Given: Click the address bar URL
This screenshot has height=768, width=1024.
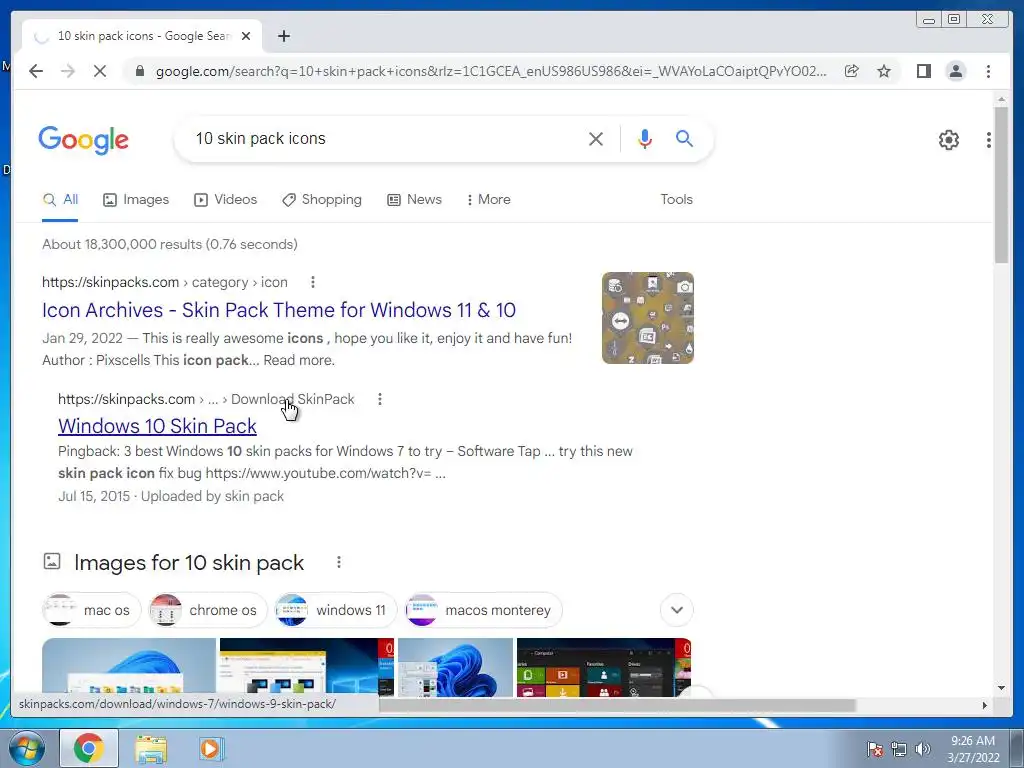Looking at the screenshot, I should [491, 71].
